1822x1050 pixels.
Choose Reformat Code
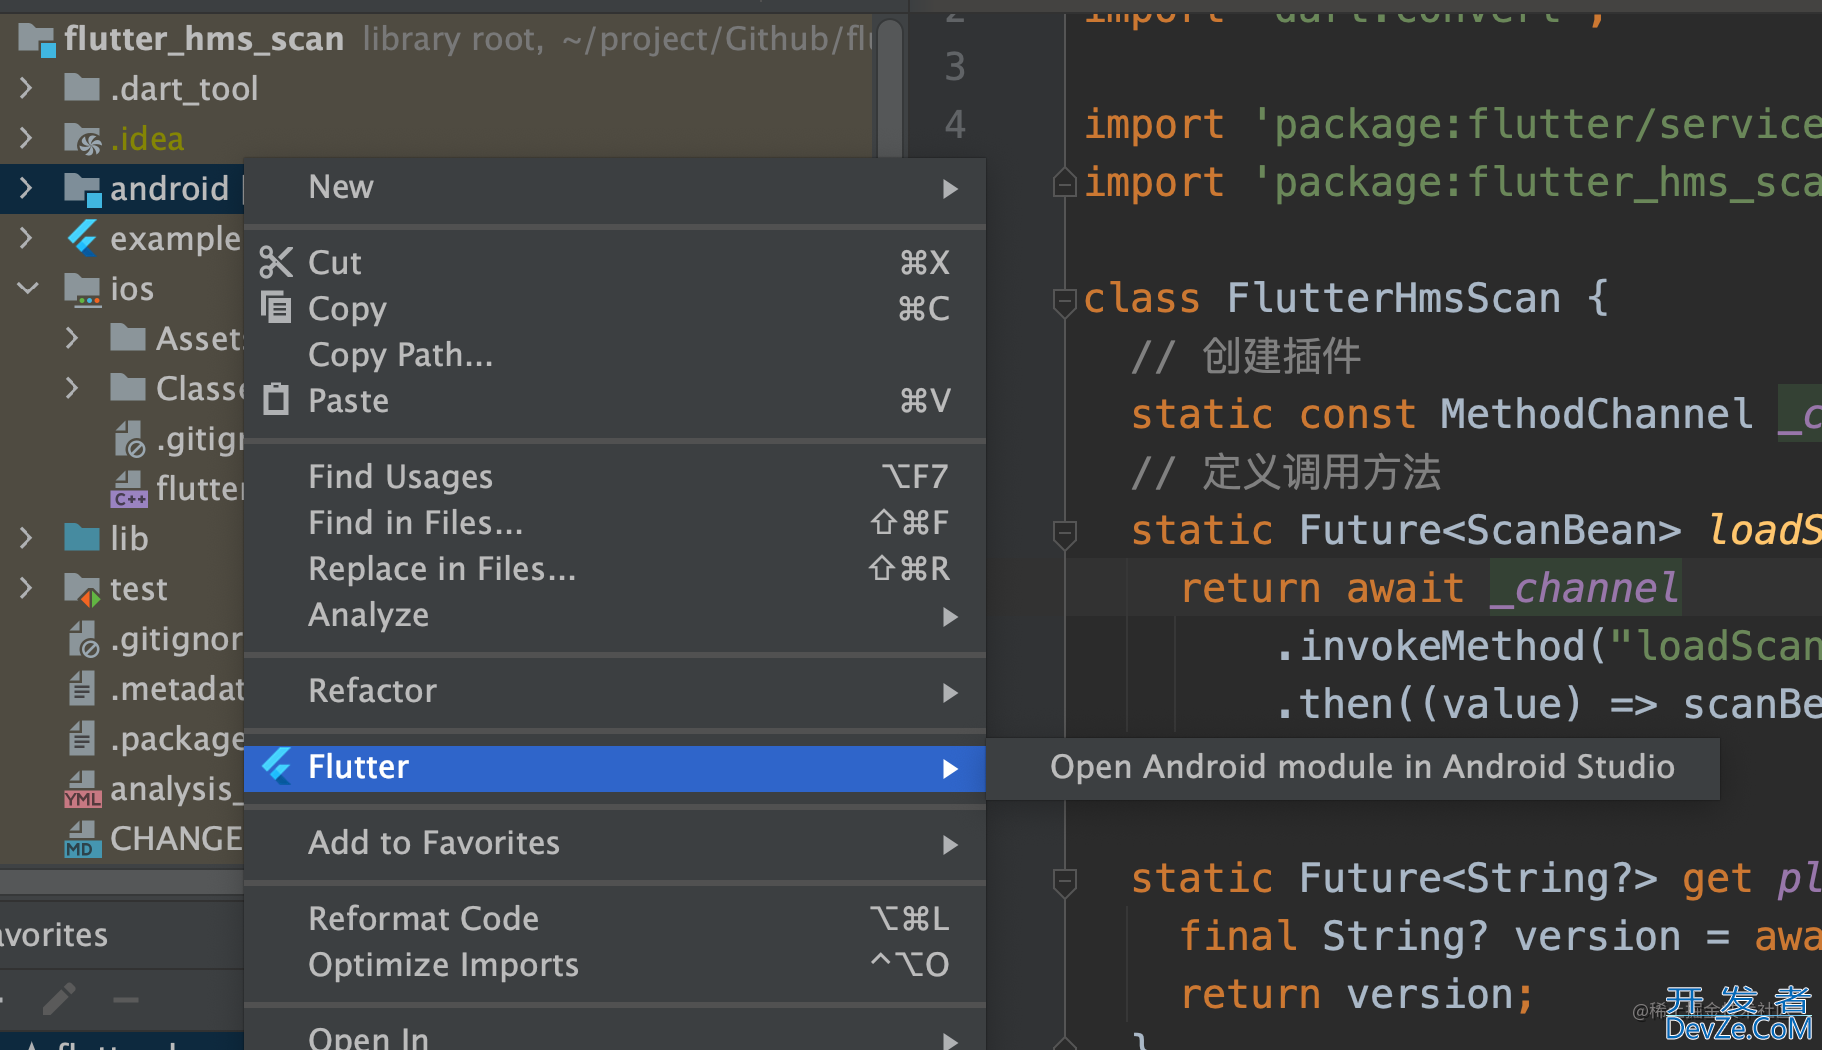pyautogui.click(x=614, y=918)
